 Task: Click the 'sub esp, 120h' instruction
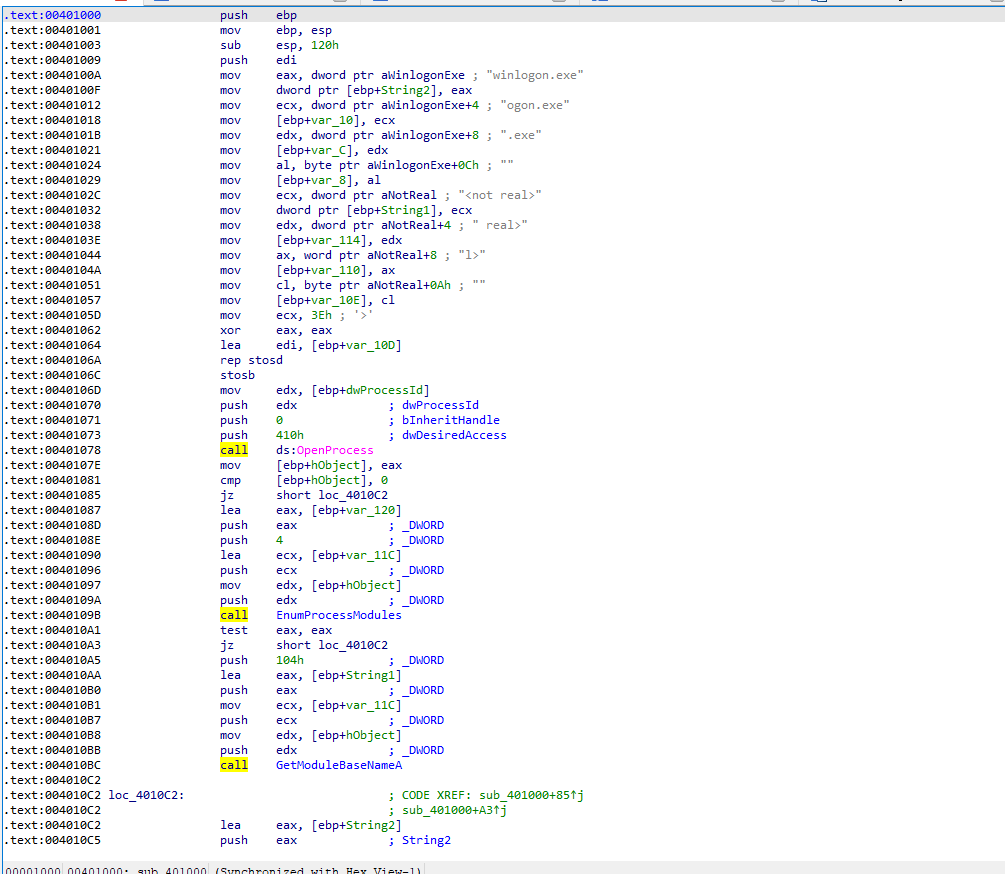coord(279,45)
